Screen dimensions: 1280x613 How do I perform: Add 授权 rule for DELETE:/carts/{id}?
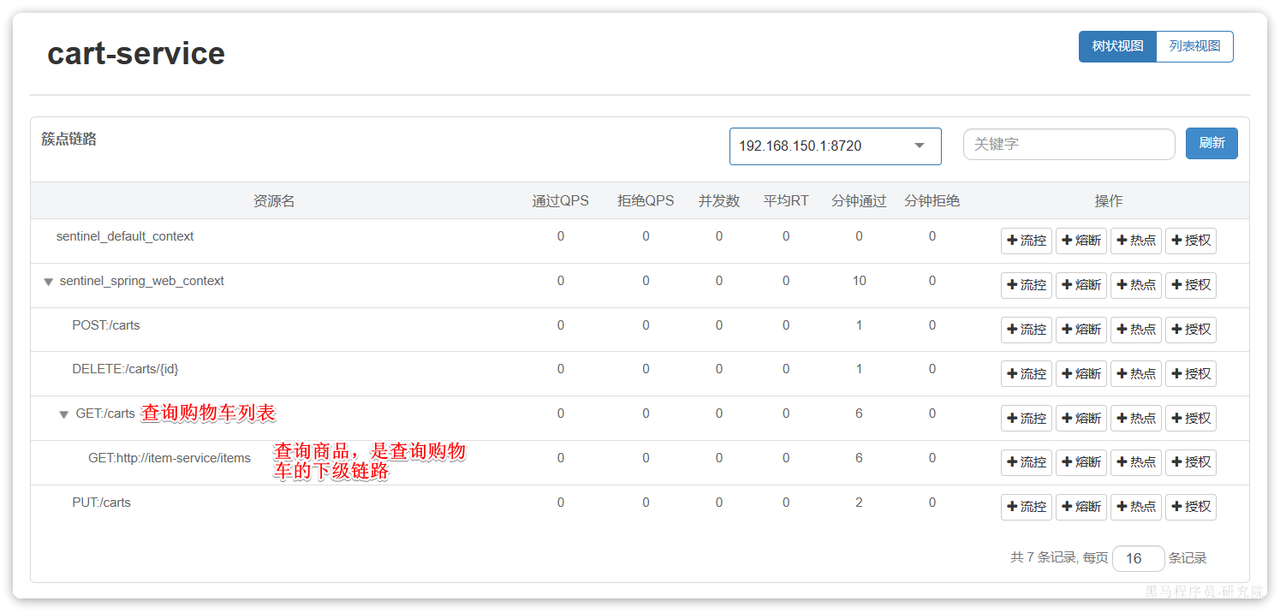click(x=1191, y=374)
